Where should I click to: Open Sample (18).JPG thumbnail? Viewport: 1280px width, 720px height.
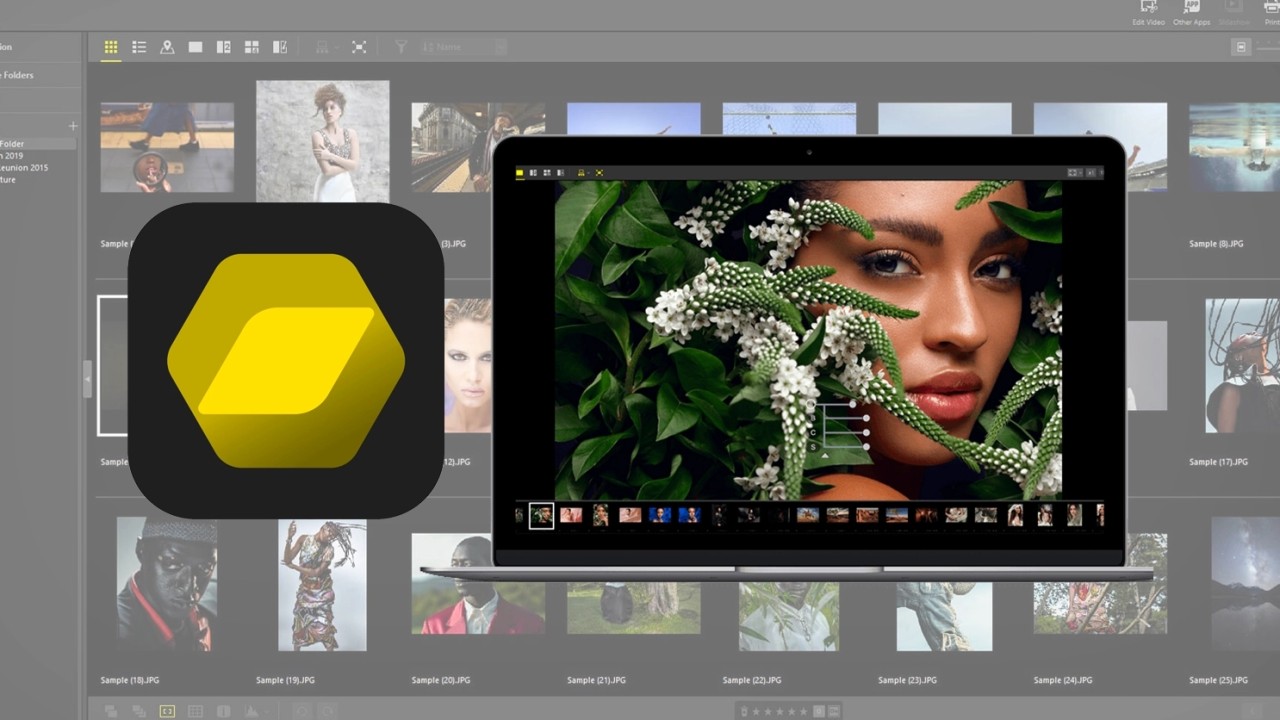tap(167, 584)
